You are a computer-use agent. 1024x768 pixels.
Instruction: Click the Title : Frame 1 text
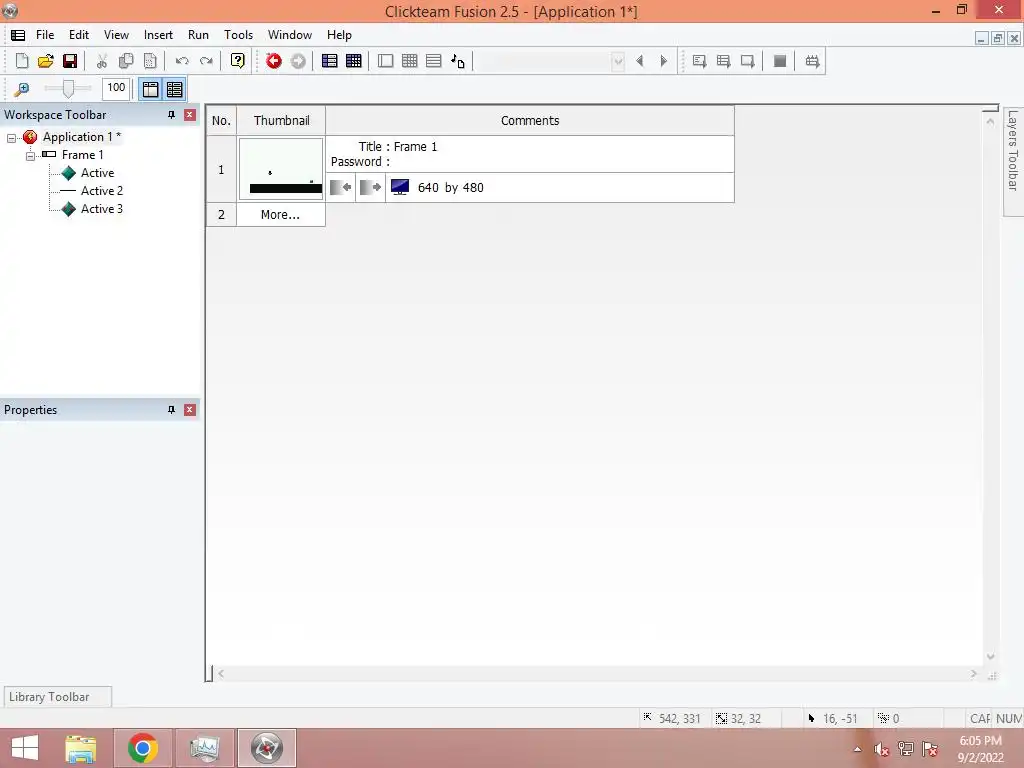tap(398, 147)
